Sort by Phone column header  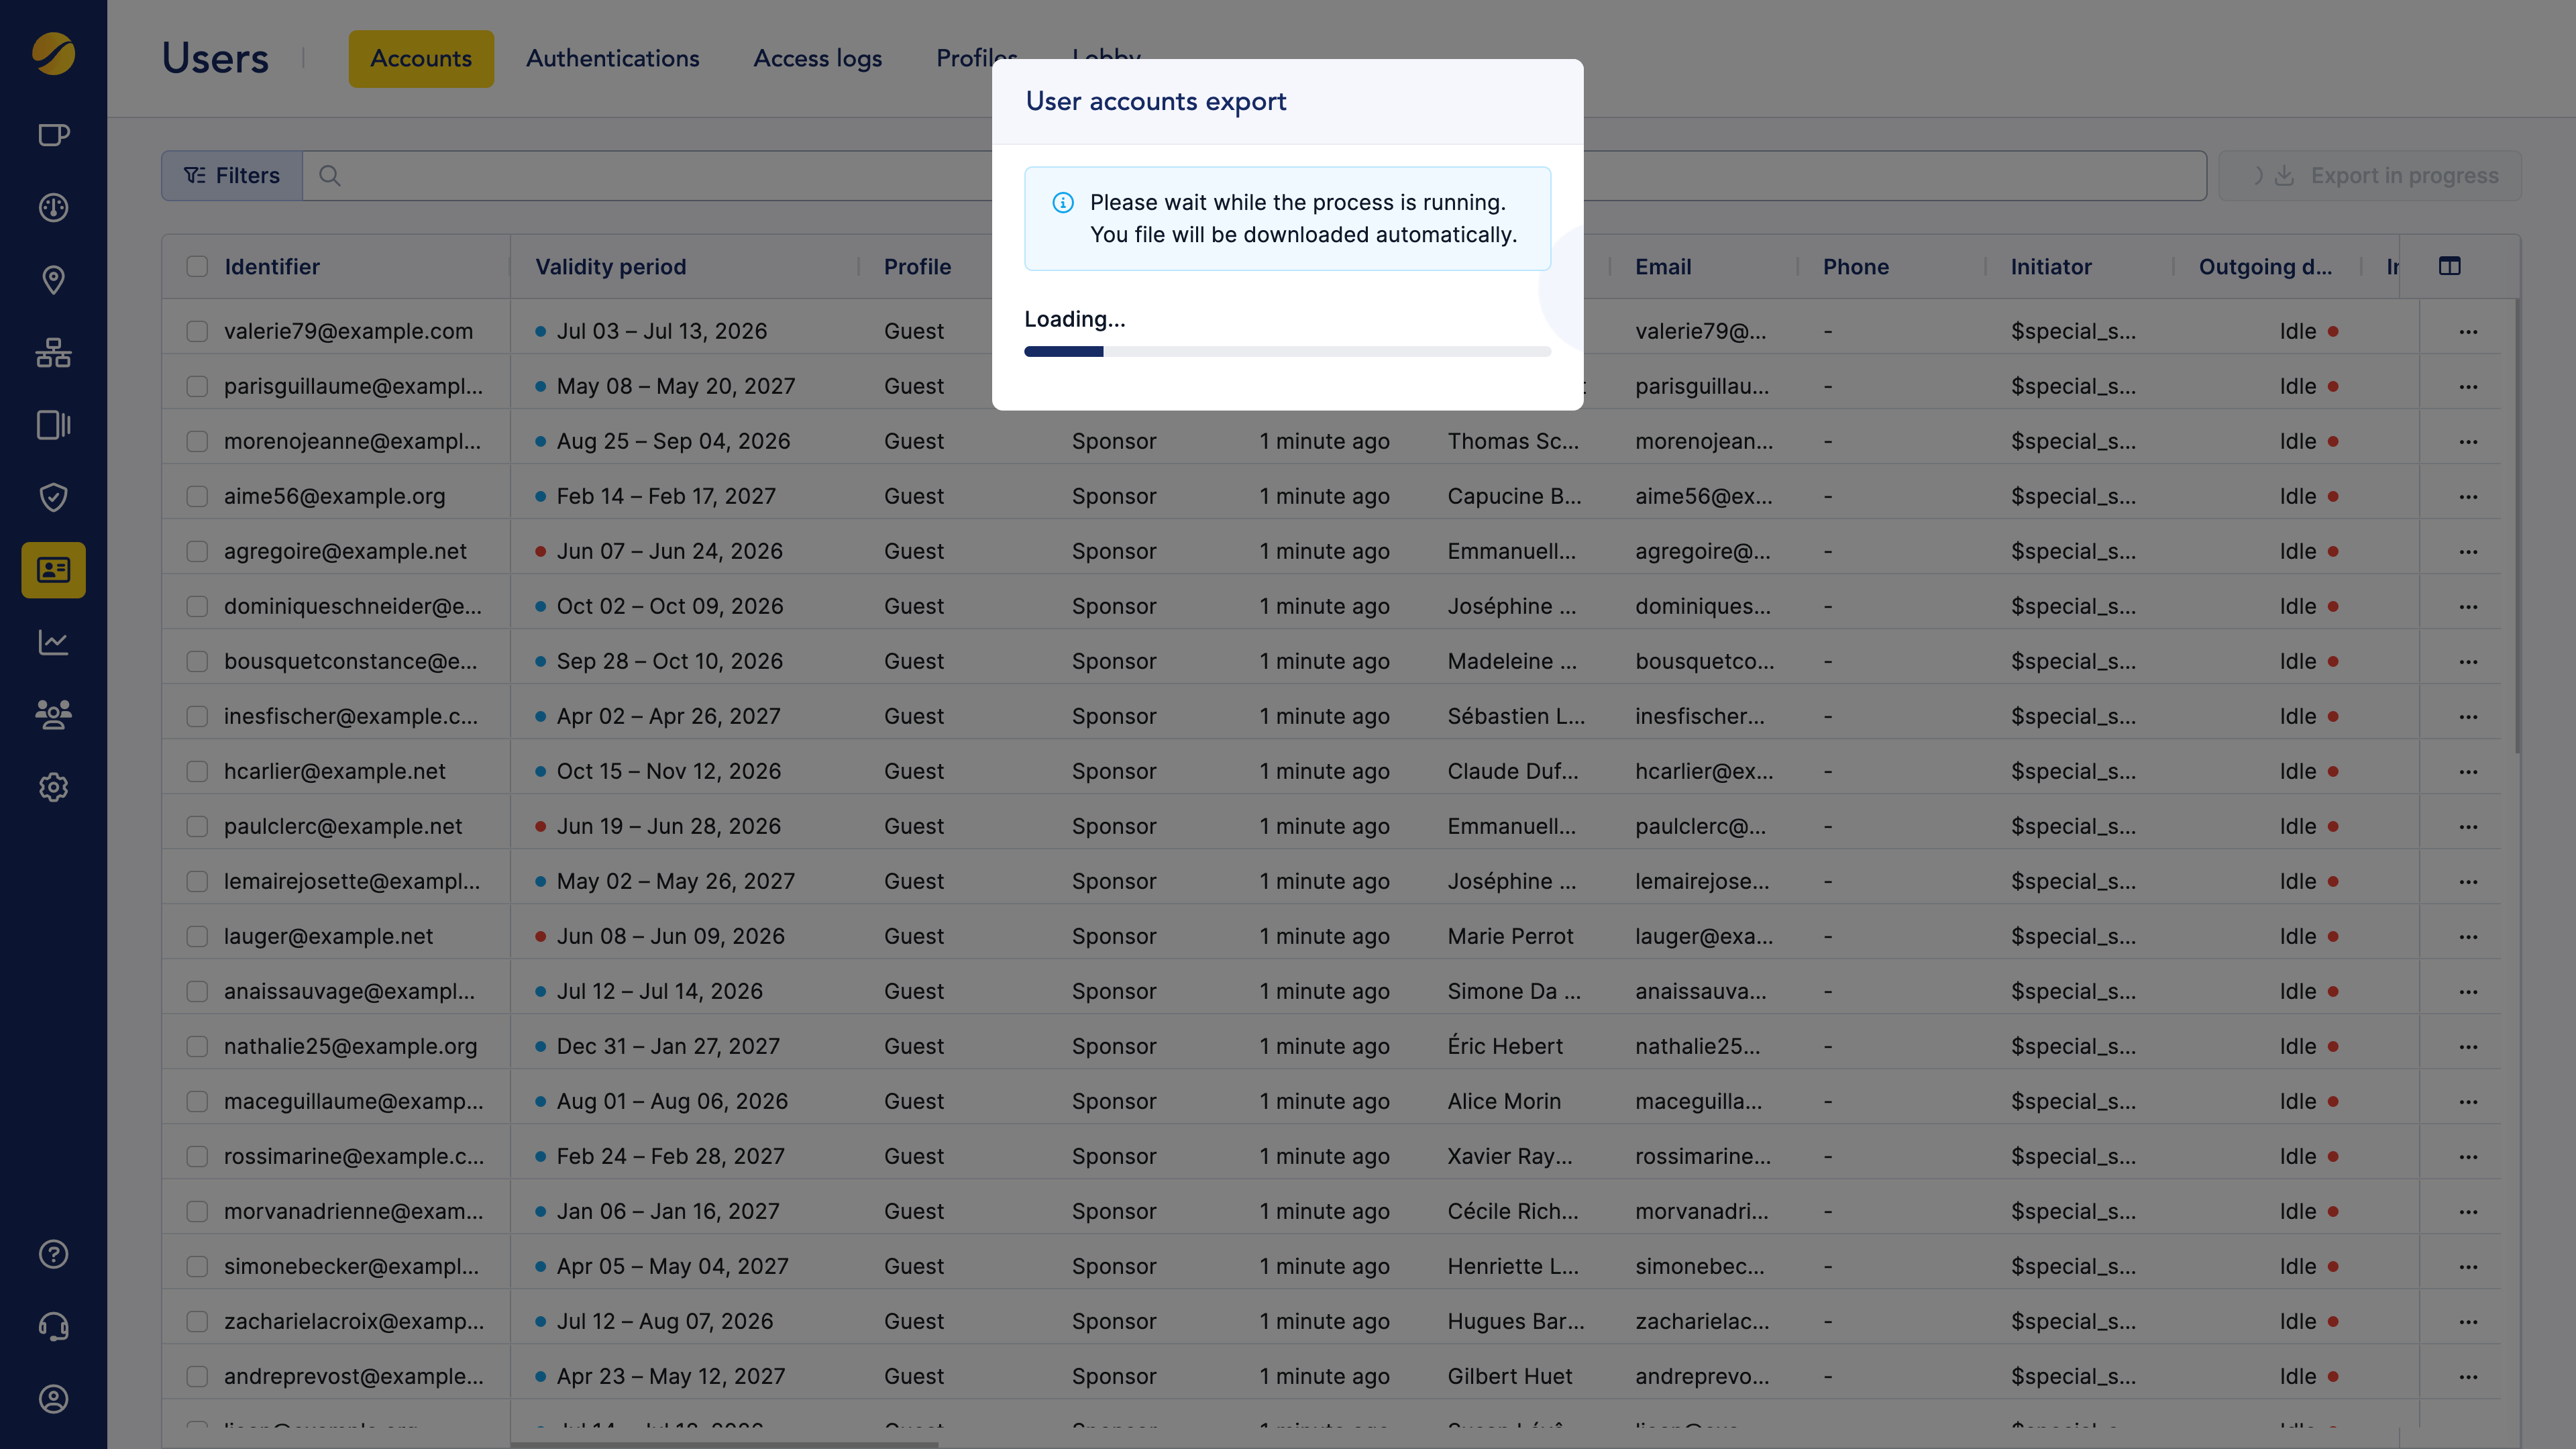(x=1856, y=267)
